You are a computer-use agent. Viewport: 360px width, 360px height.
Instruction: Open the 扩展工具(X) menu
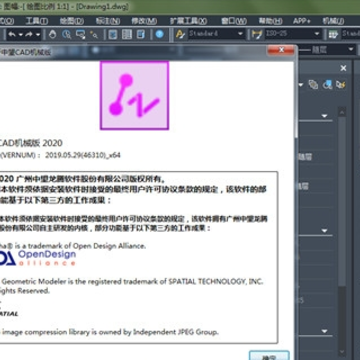(x=188, y=21)
